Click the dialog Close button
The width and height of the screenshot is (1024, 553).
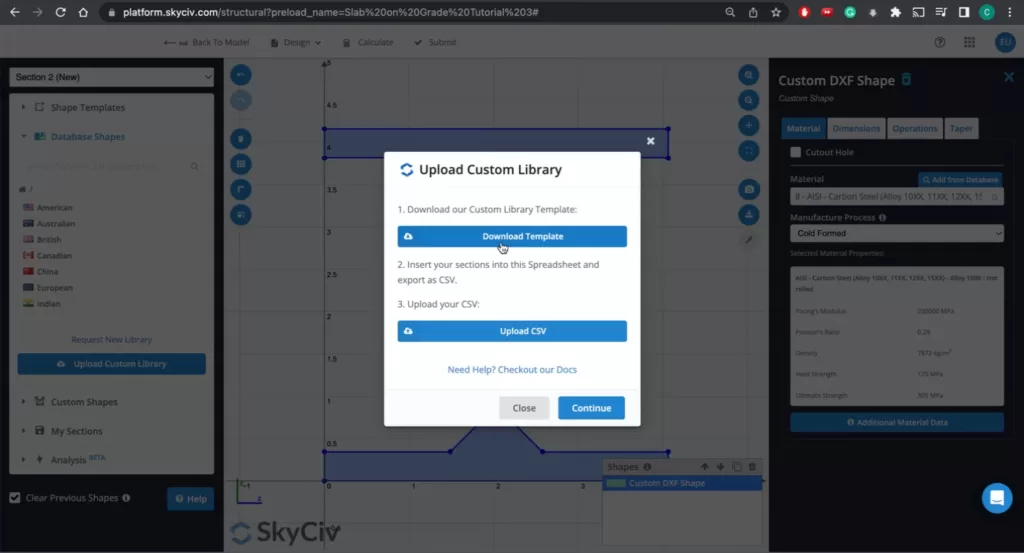tap(524, 408)
